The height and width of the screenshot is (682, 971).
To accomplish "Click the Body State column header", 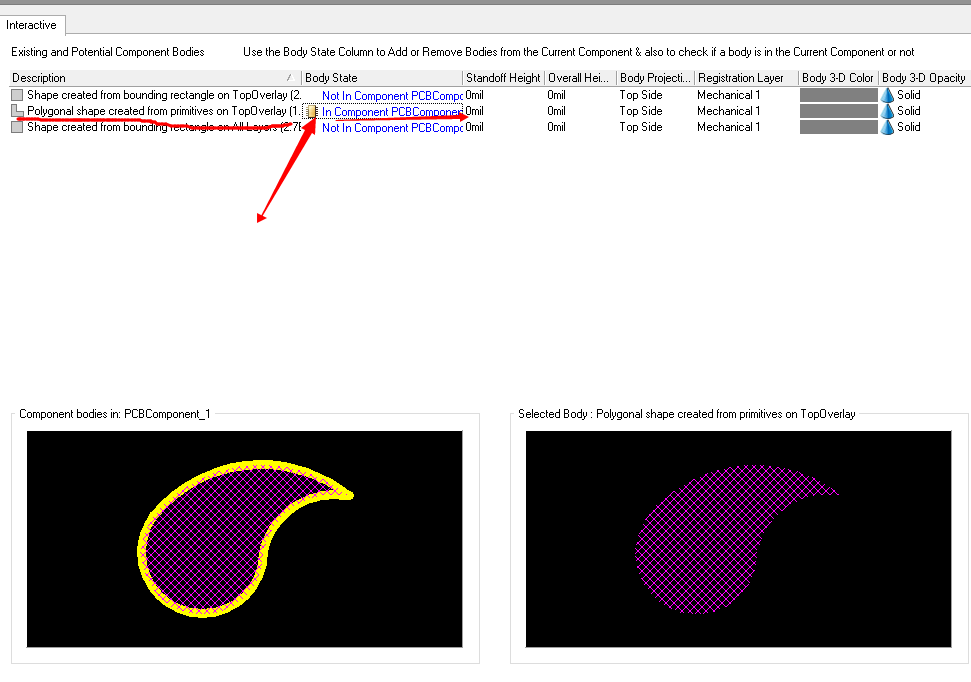I will (x=382, y=78).
